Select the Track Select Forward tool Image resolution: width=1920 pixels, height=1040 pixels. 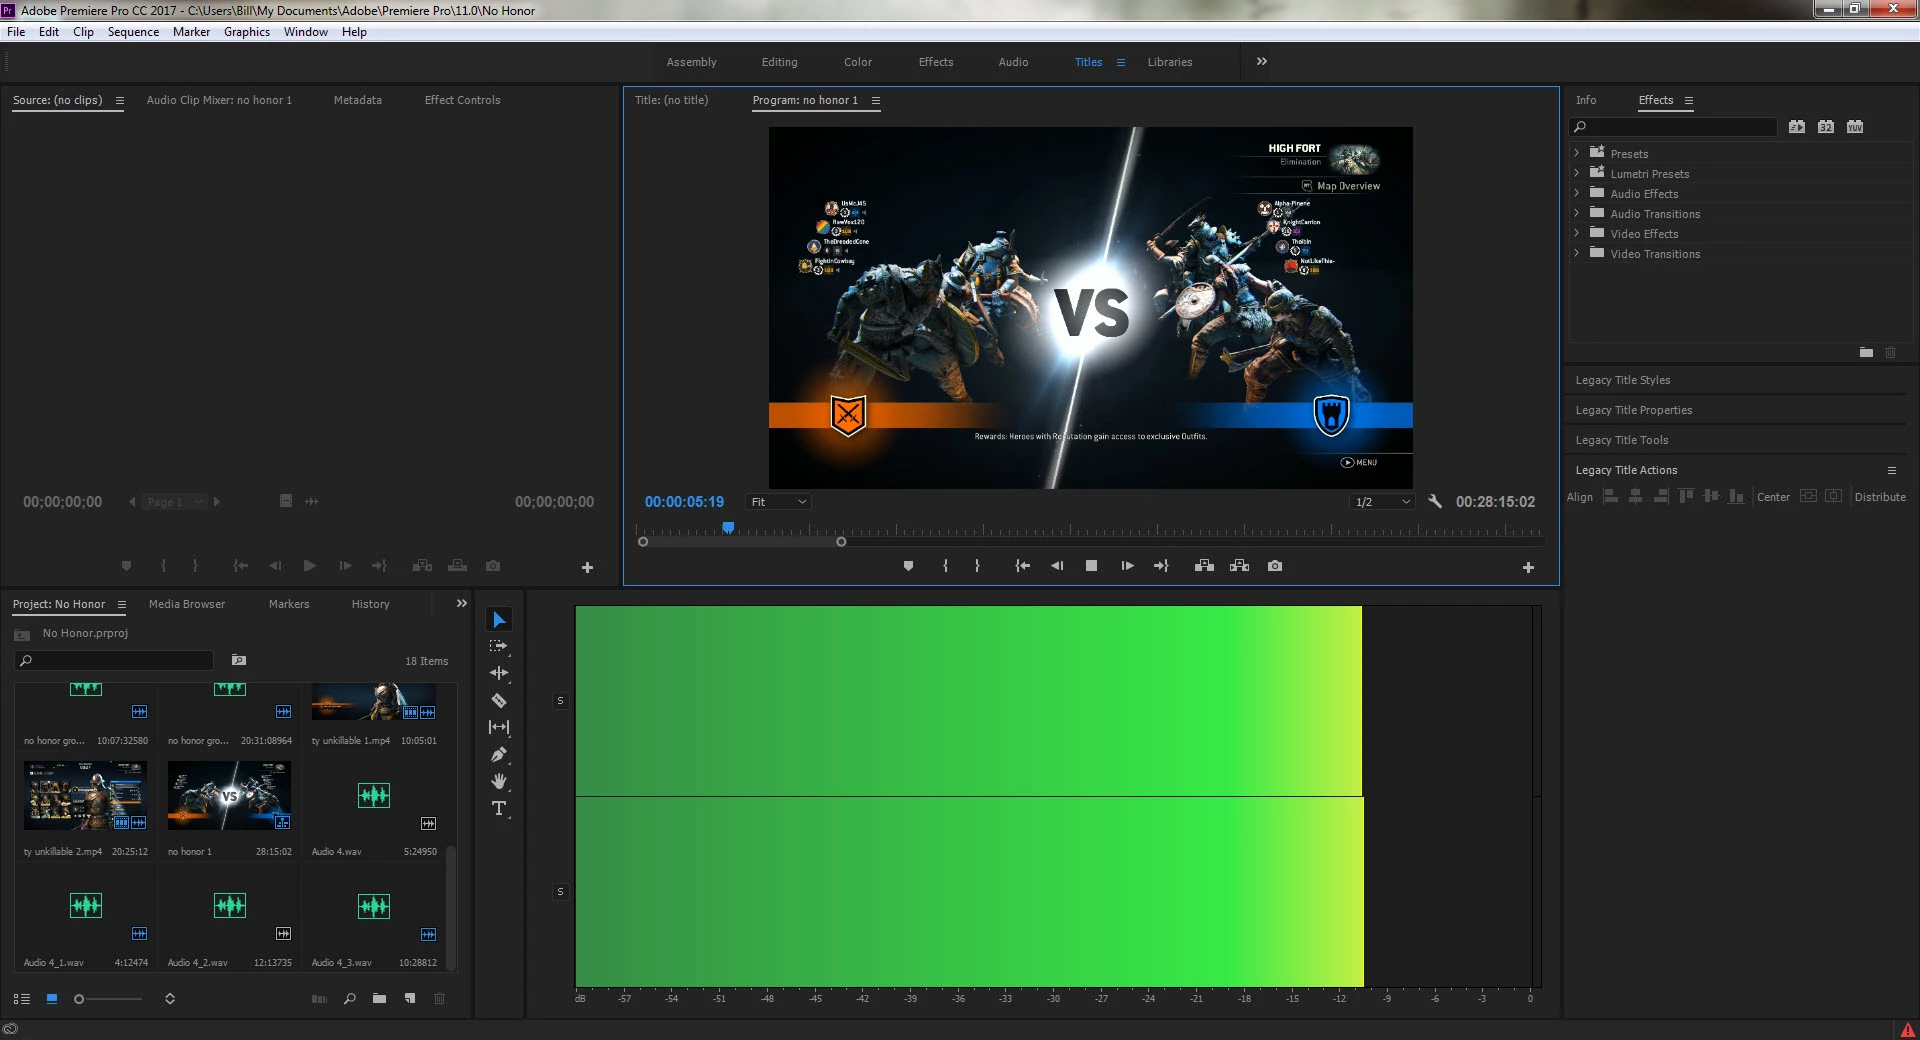[499, 647]
